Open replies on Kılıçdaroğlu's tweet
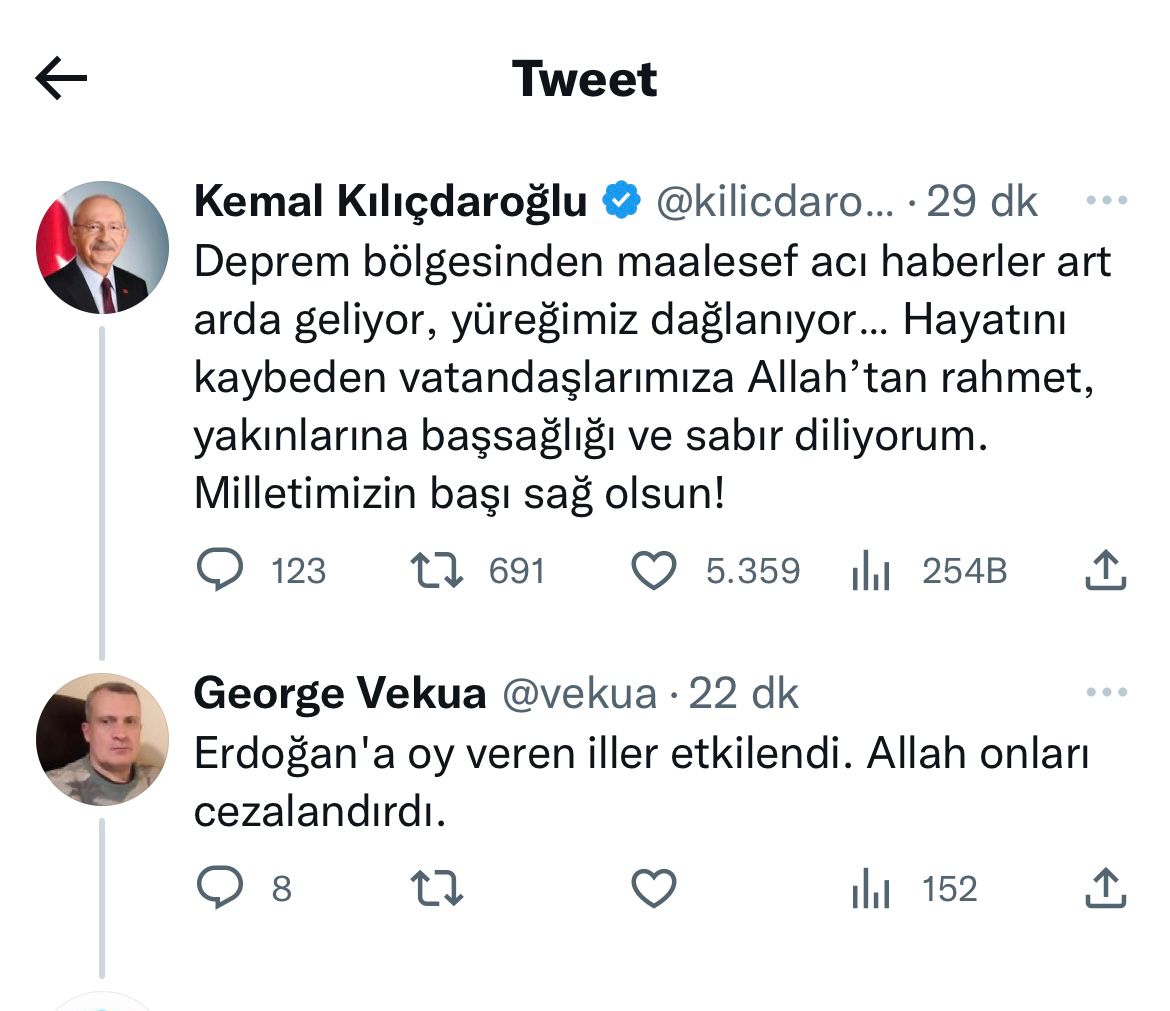Image resolution: width=1170 pixels, height=1011 pixels. point(220,571)
